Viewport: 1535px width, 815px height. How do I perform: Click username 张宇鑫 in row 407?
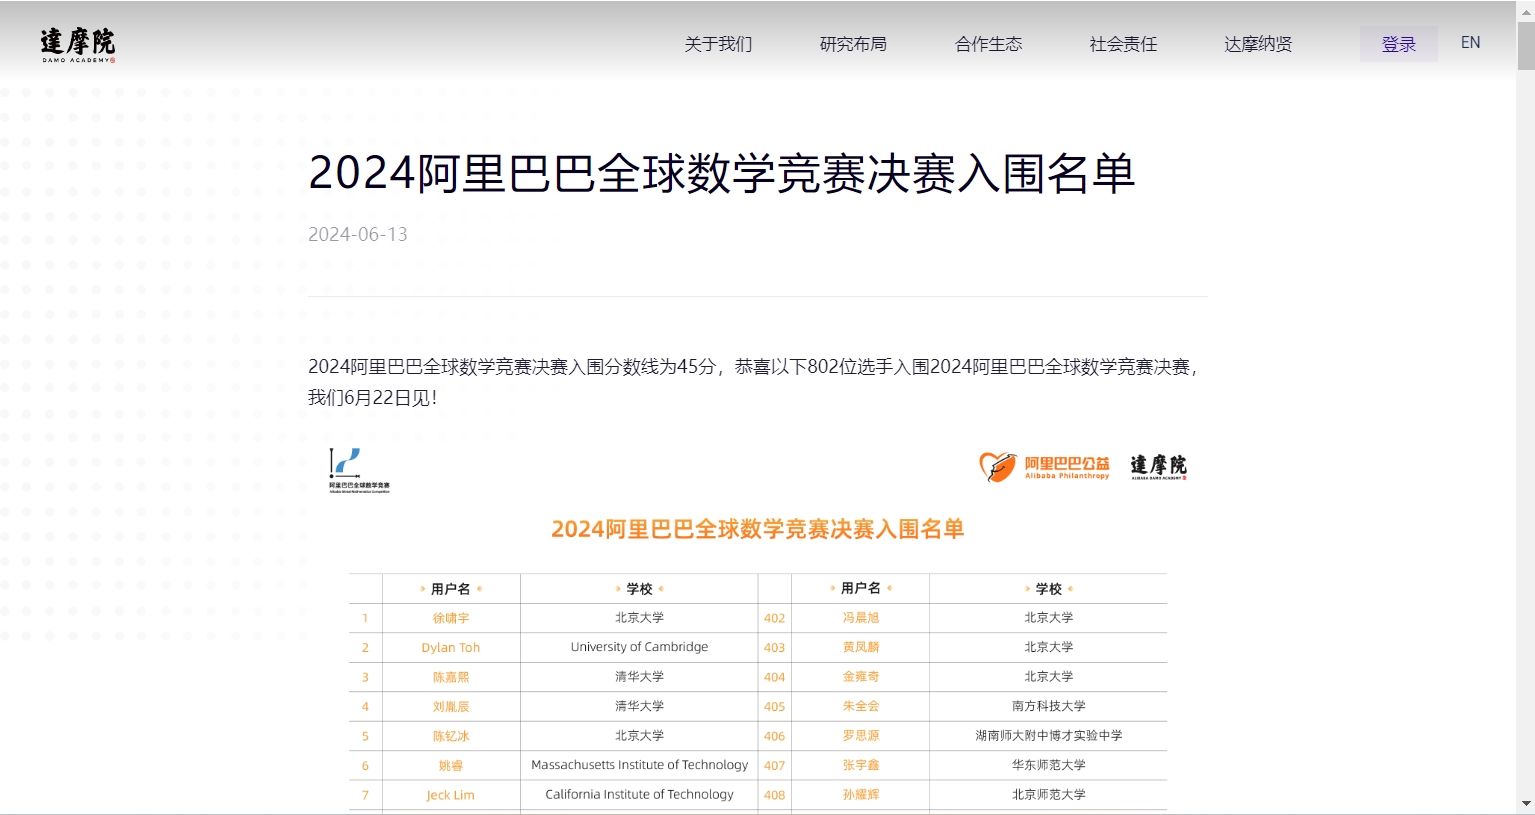860,765
